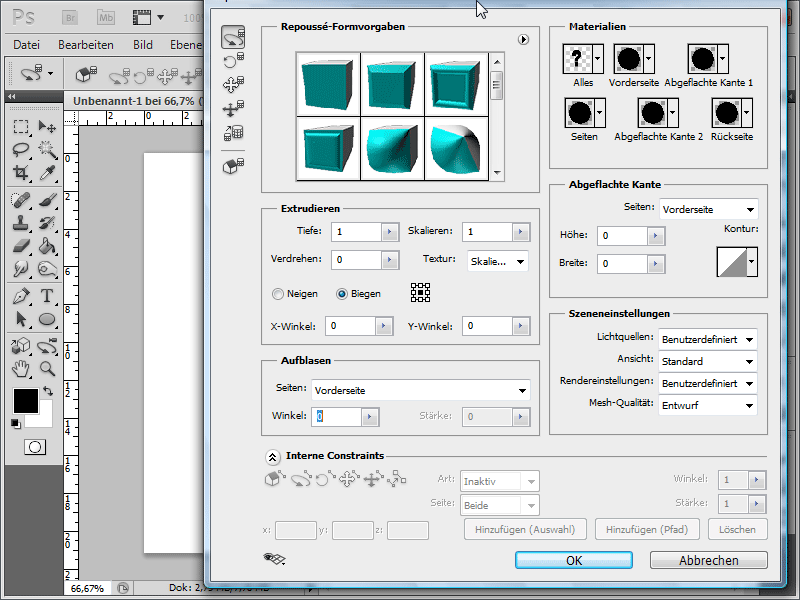Image resolution: width=800 pixels, height=600 pixels.
Task: Select the Path Selection tool
Action: (x=20, y=319)
